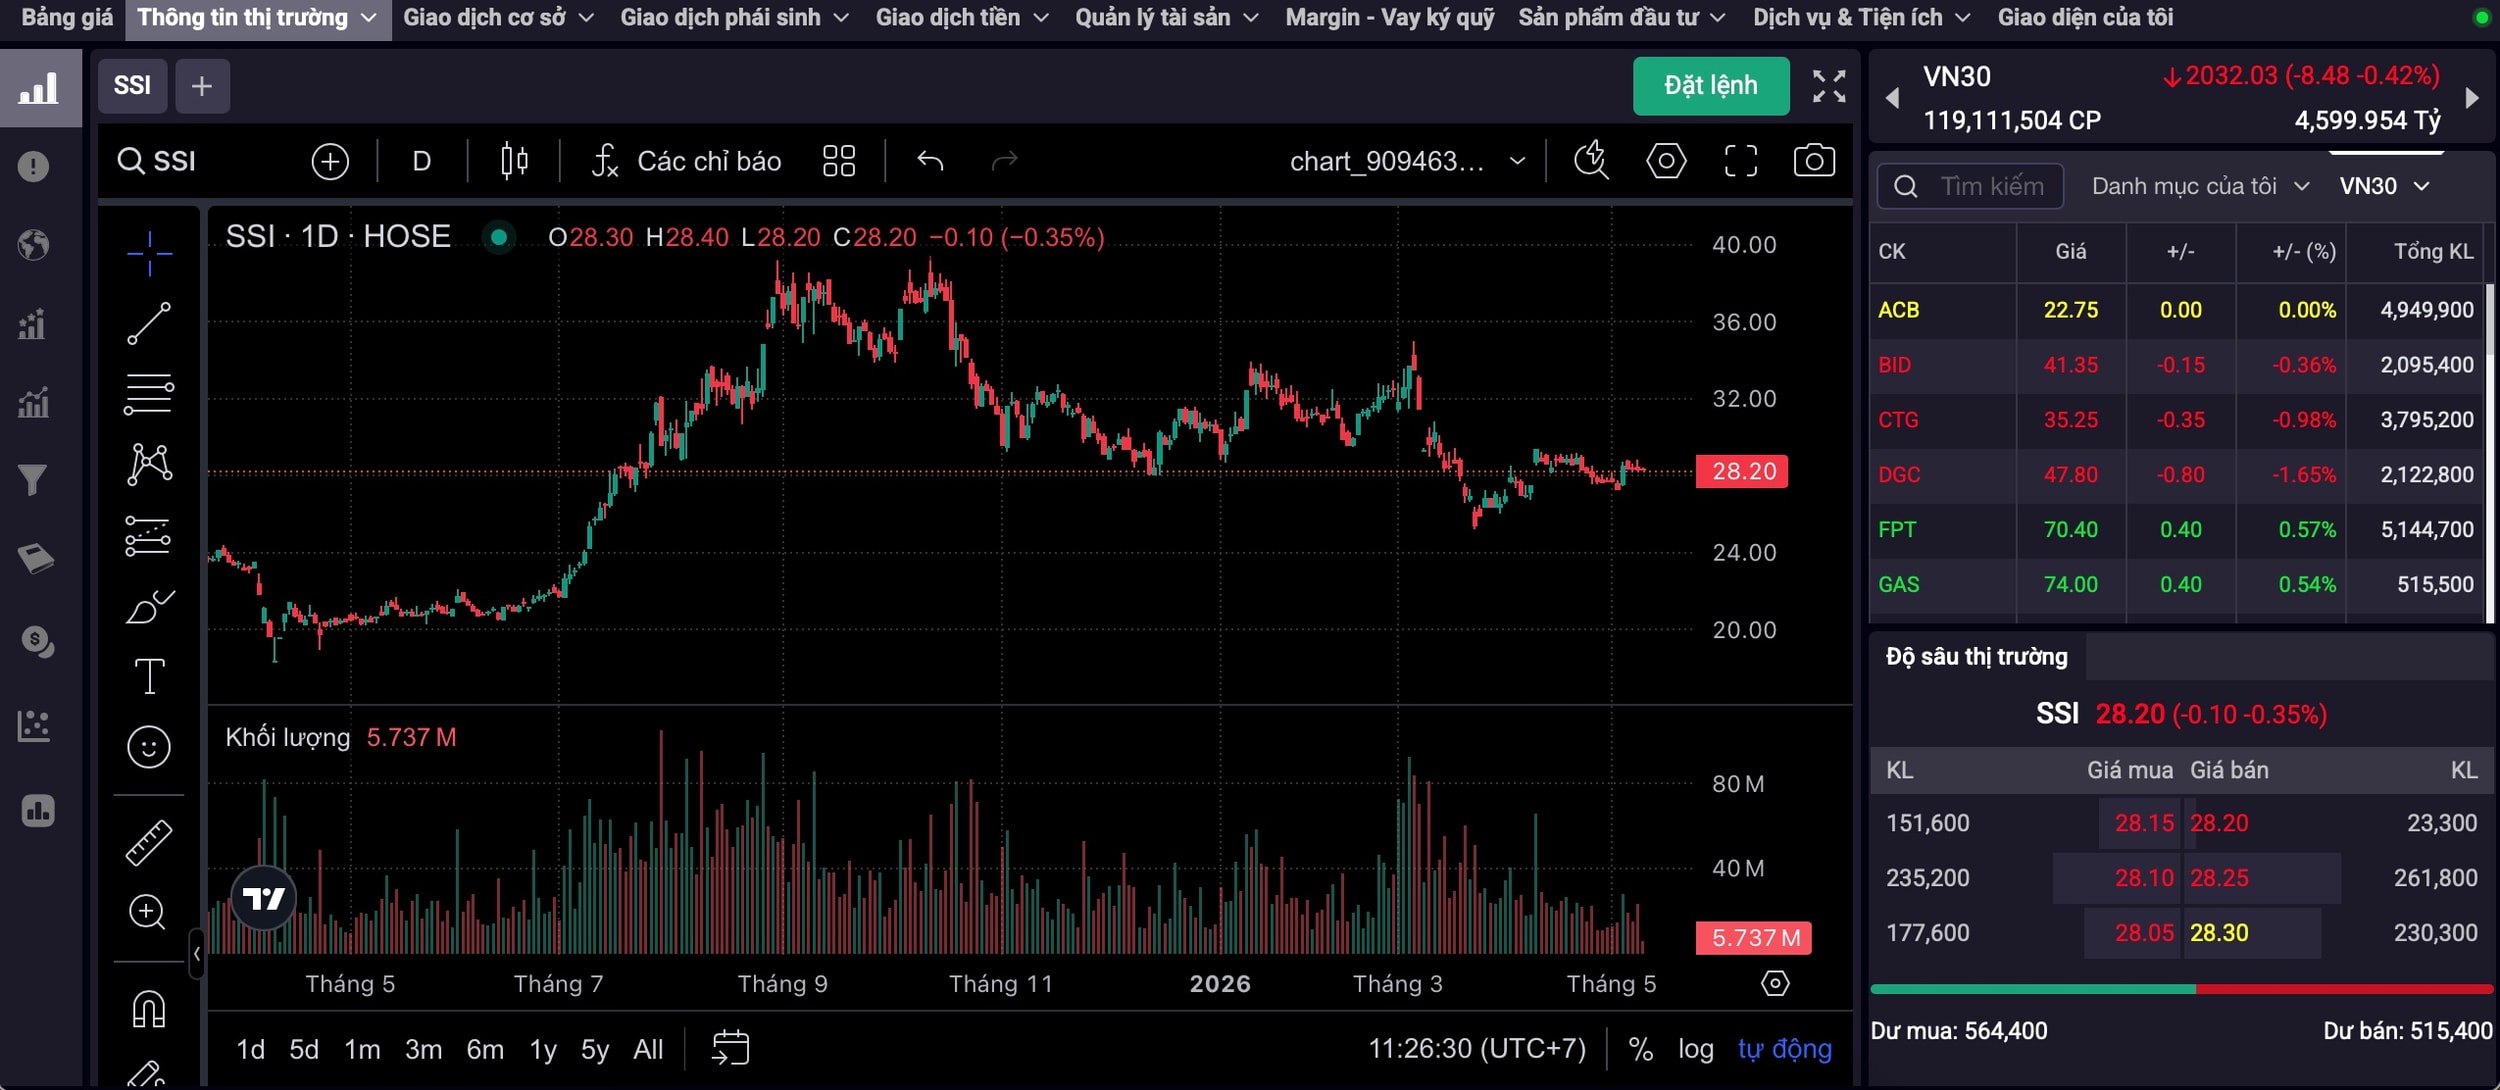
Task: Open the go-to-date calendar icon
Action: tap(730, 1048)
